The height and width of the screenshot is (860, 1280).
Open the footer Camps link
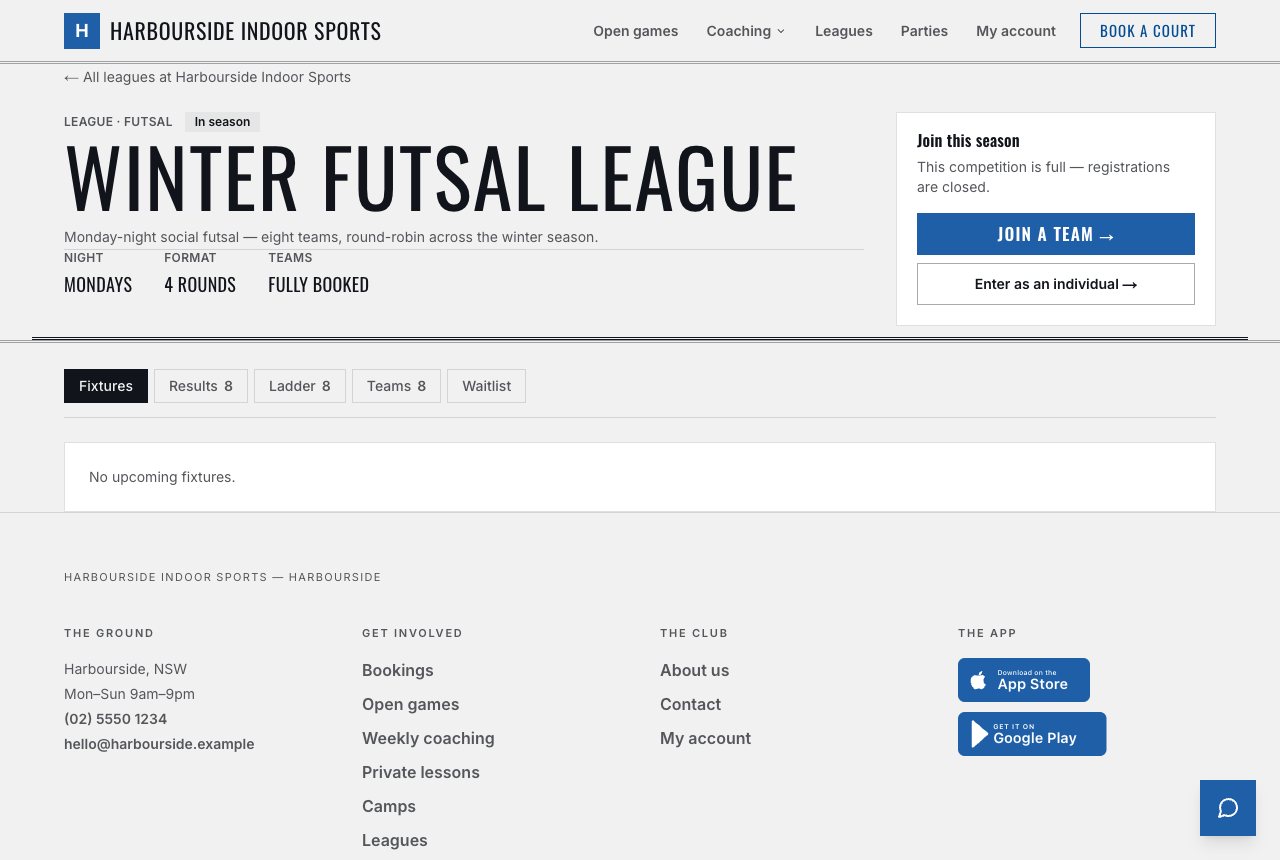click(x=389, y=806)
